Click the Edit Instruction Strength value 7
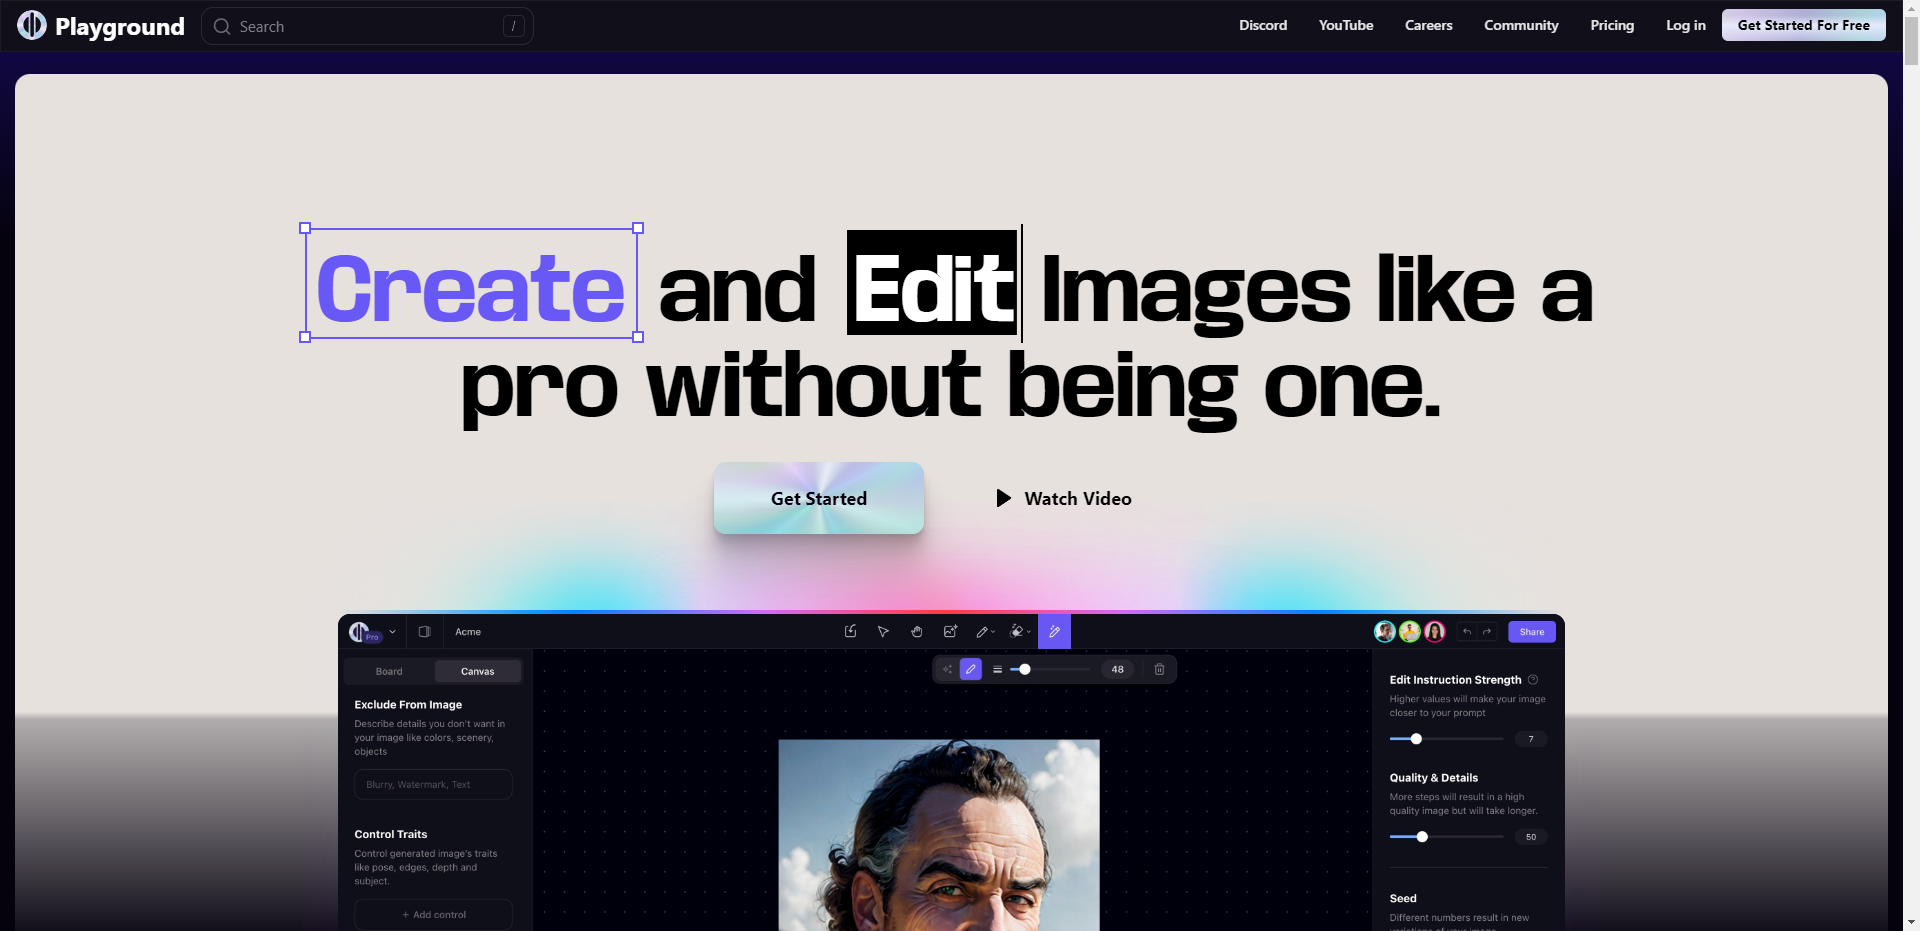 [x=1531, y=739]
